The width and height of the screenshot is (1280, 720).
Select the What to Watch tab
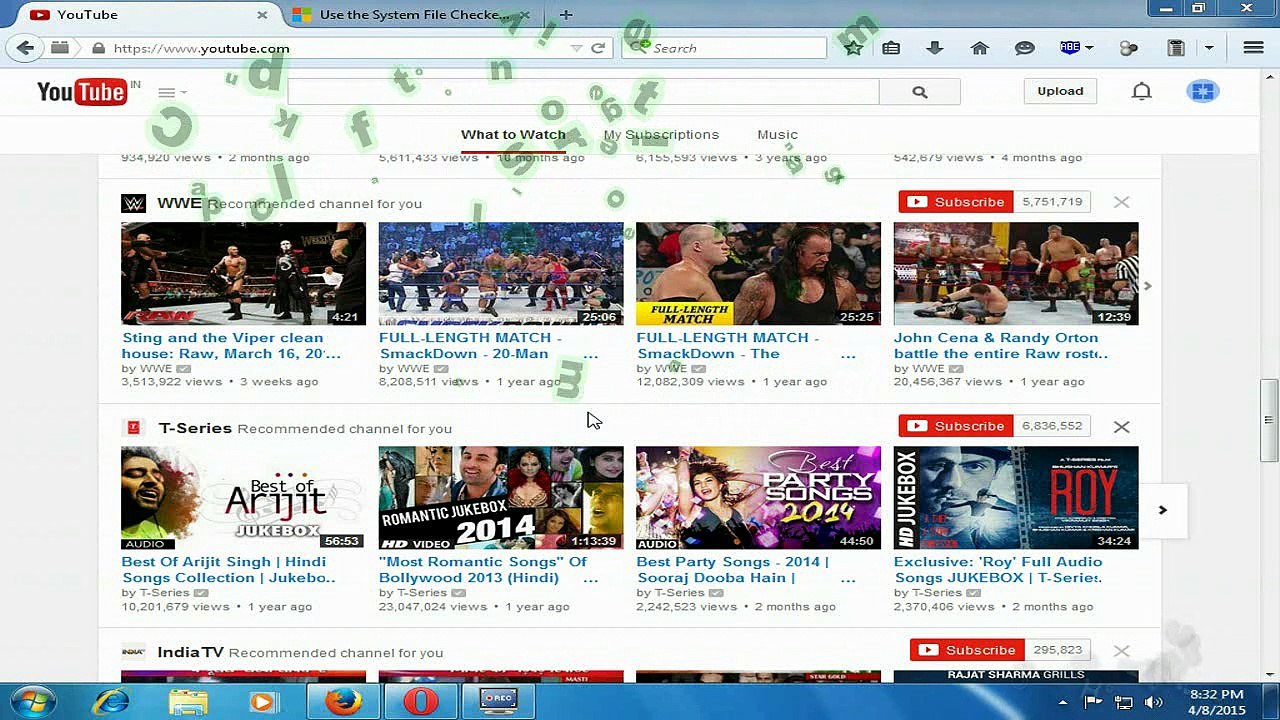[513, 135]
